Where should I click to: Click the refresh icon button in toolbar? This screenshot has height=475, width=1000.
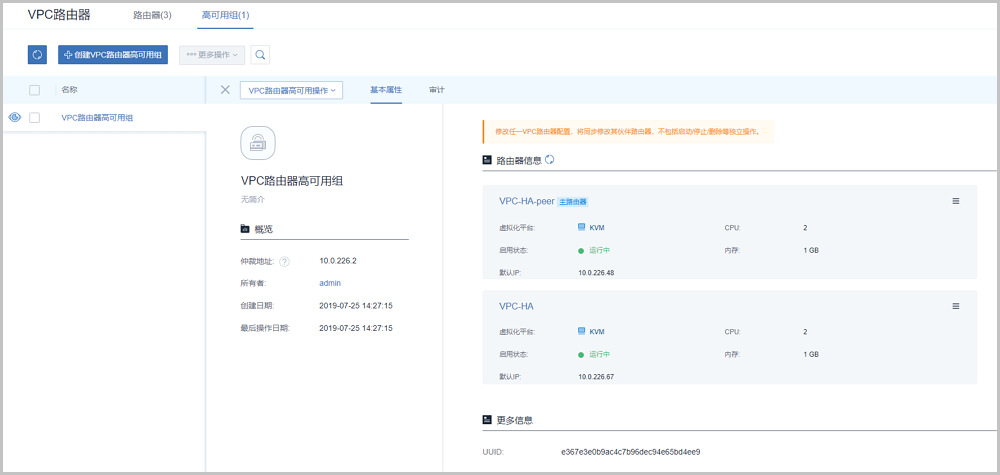point(37,55)
